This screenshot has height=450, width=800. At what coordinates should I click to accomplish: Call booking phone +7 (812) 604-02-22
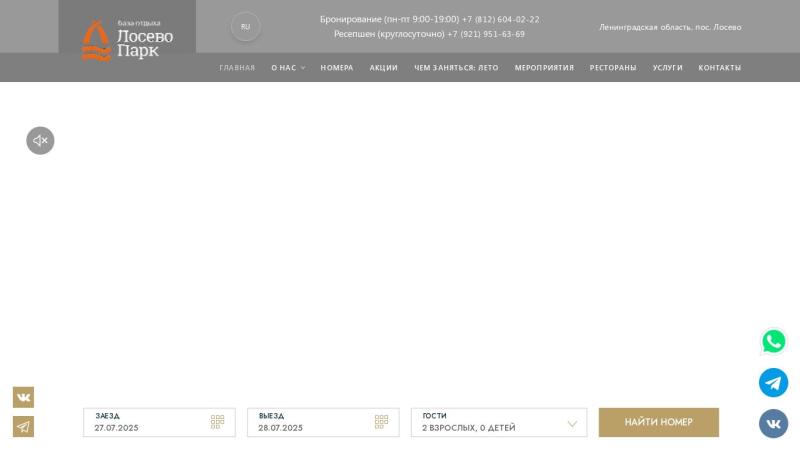[500, 19]
